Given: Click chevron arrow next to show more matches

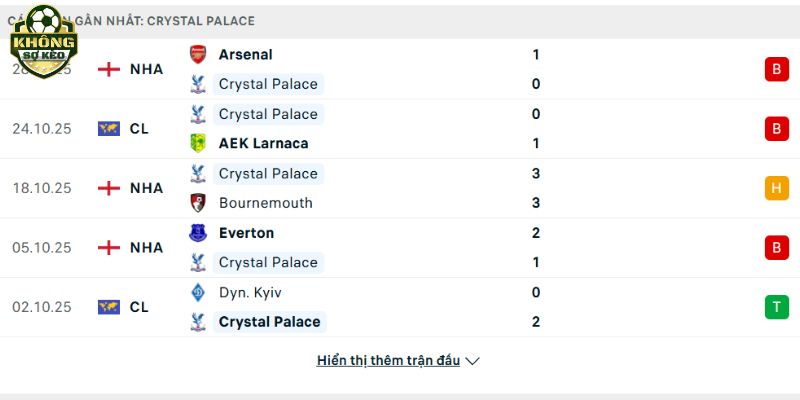Looking at the screenshot, I should point(473,361).
